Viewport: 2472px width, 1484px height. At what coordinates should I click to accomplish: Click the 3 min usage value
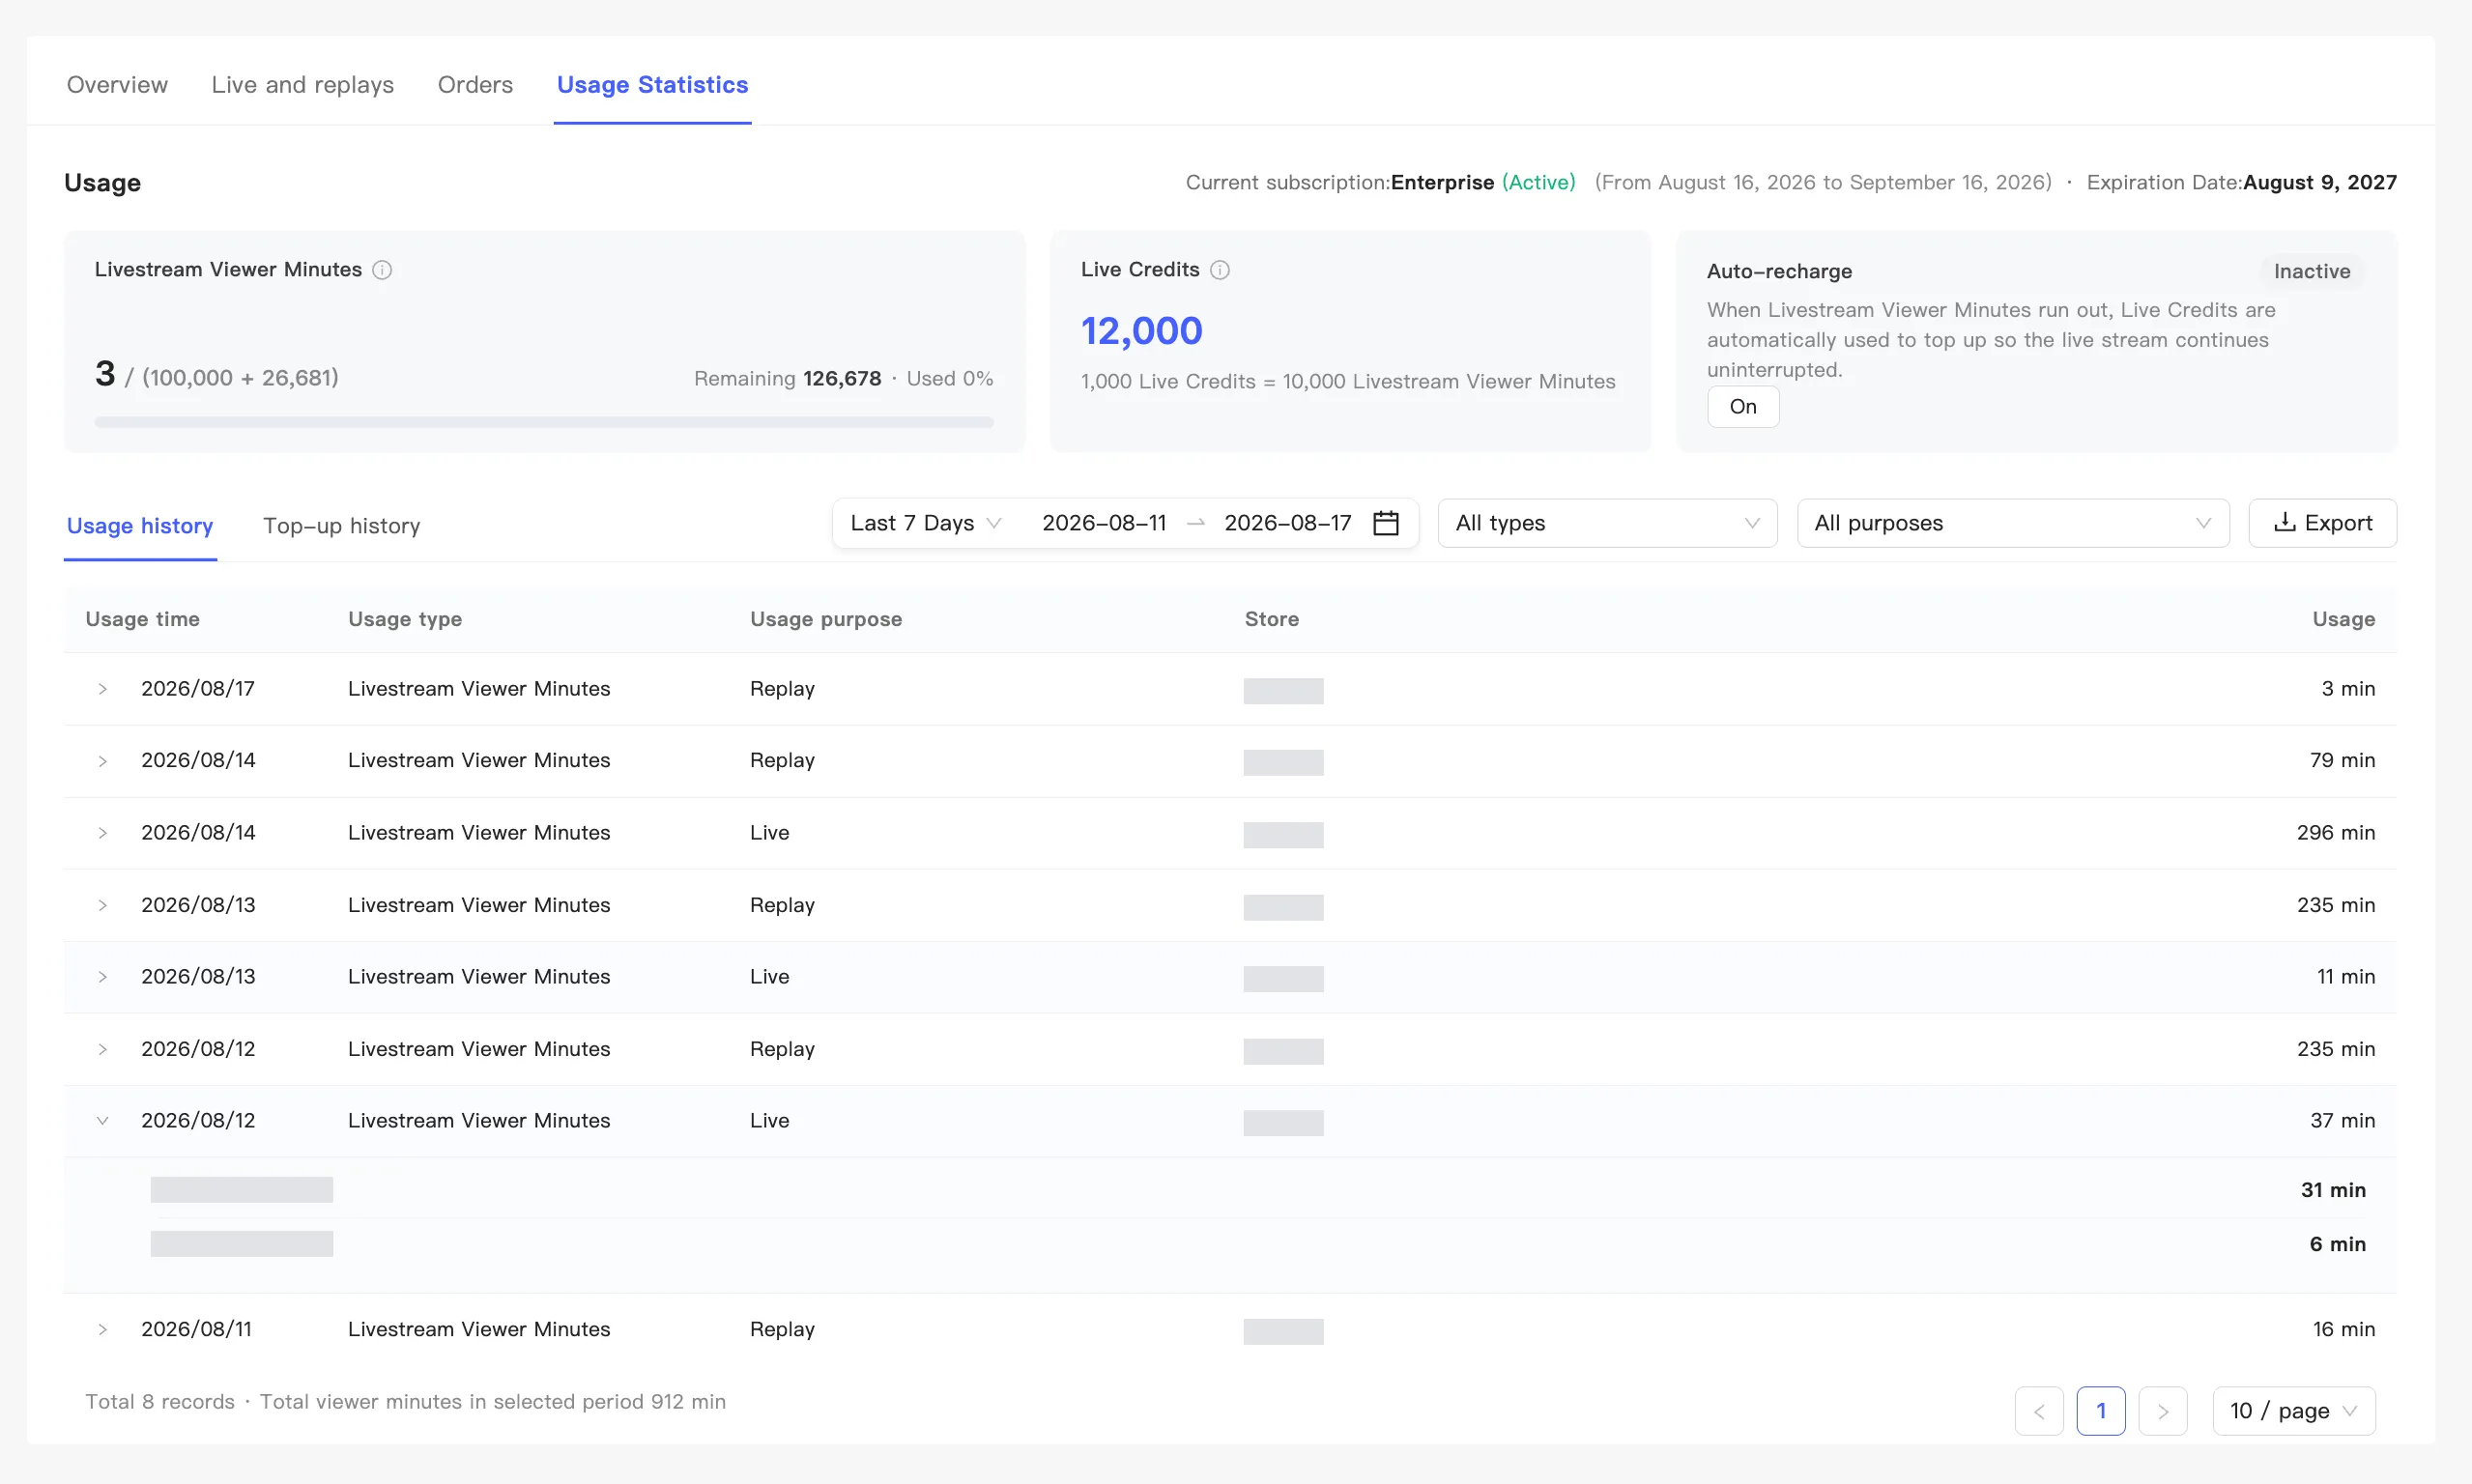pyautogui.click(x=2348, y=689)
